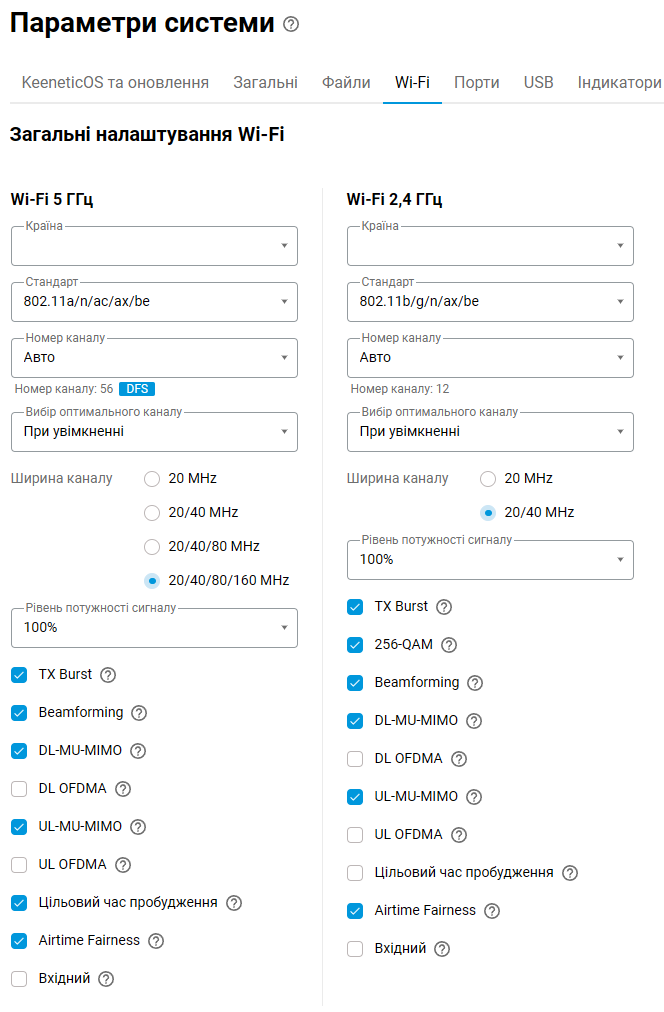The image size is (664, 1012).
Task: Select 20/40/80 MHz channel width
Action: (152, 547)
